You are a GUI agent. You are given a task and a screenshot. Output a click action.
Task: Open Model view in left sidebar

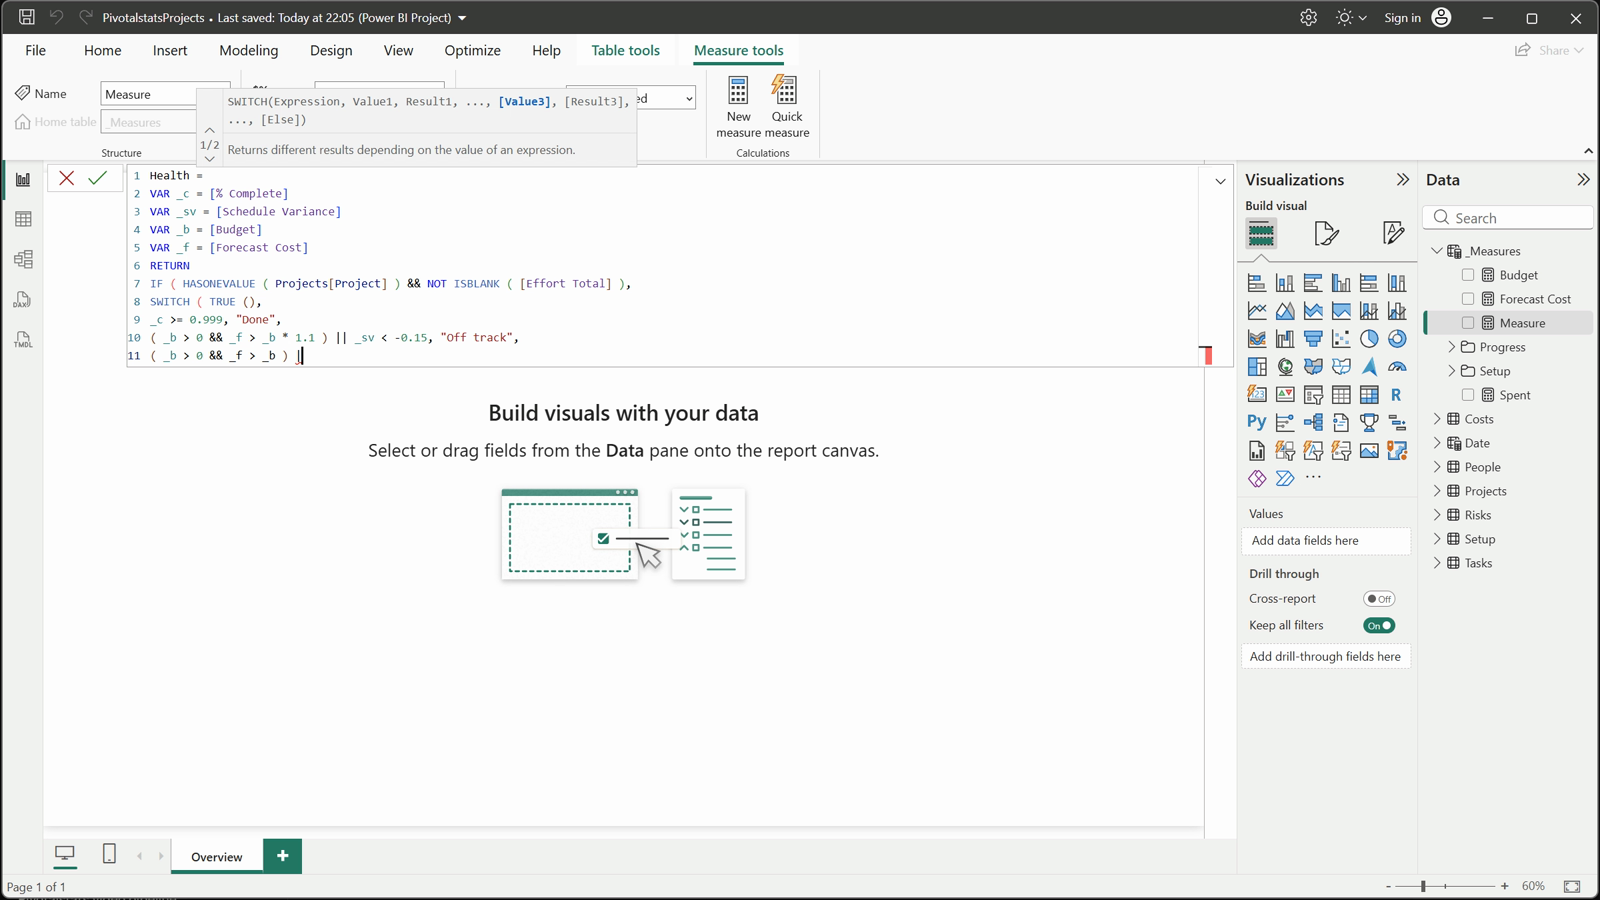[x=23, y=260]
